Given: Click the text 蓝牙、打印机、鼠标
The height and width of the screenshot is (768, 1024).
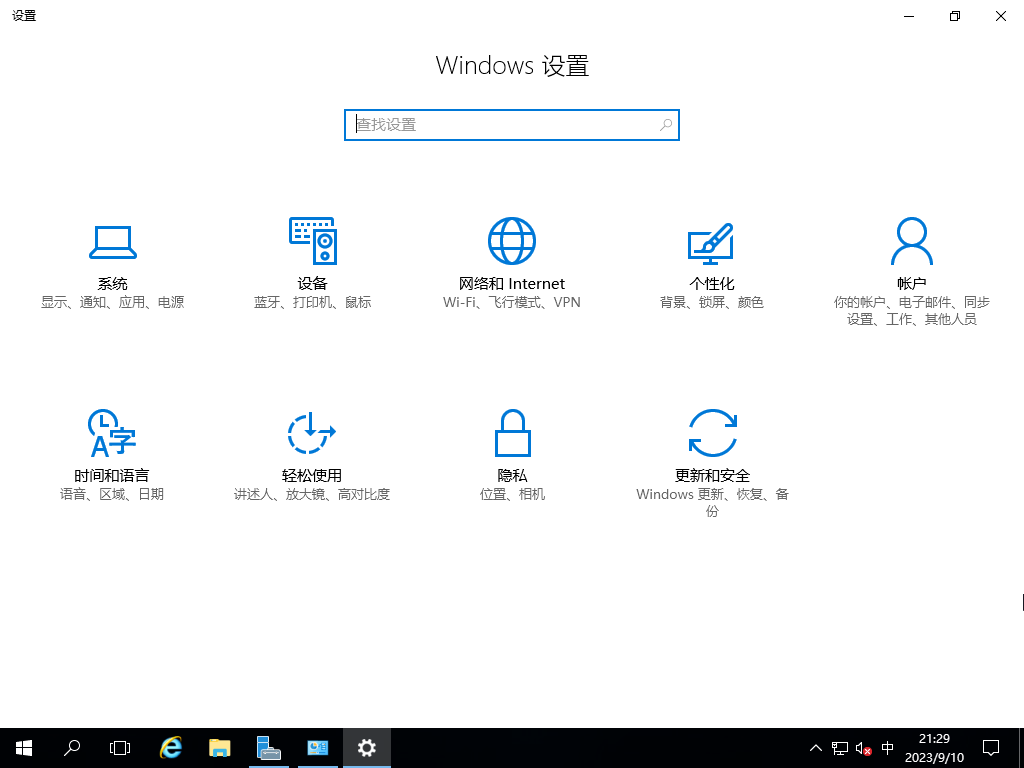Looking at the screenshot, I should 312,302.
